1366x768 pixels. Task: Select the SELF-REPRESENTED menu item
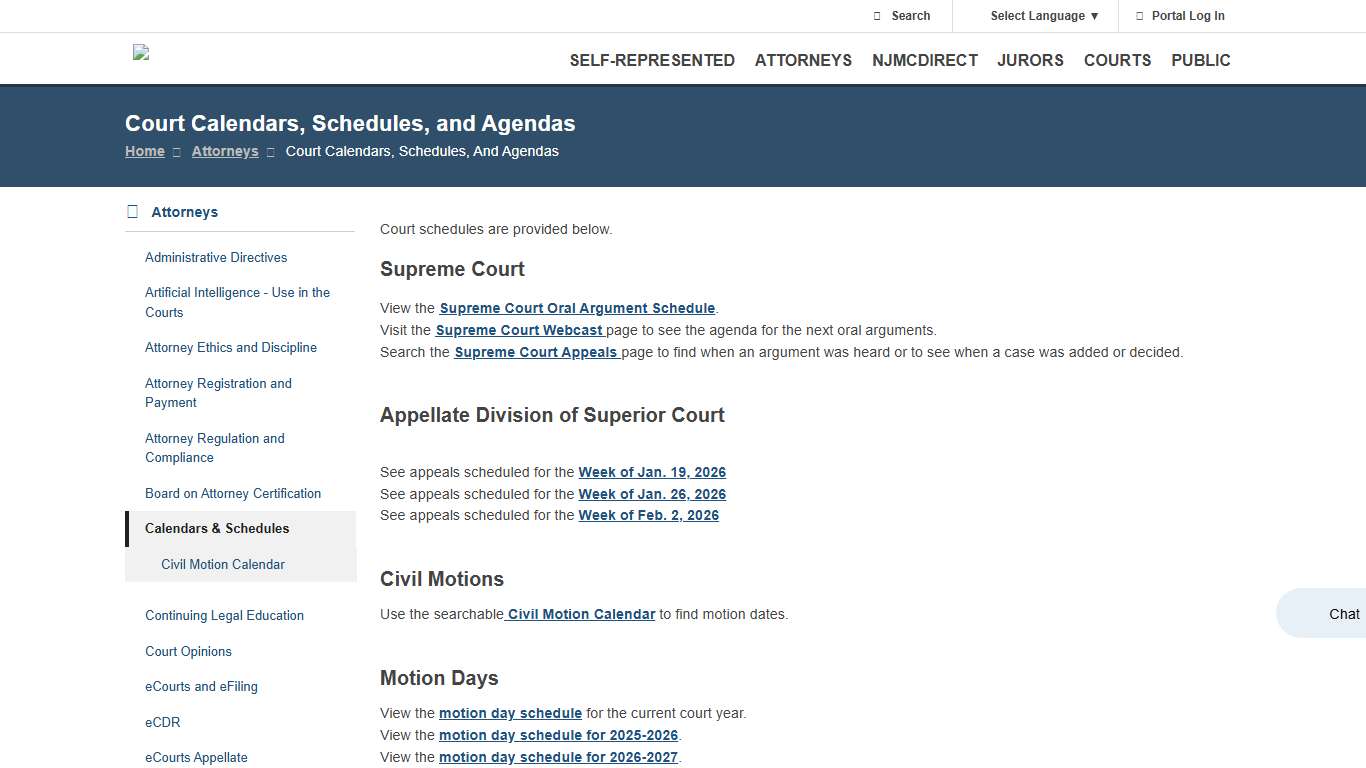click(652, 60)
